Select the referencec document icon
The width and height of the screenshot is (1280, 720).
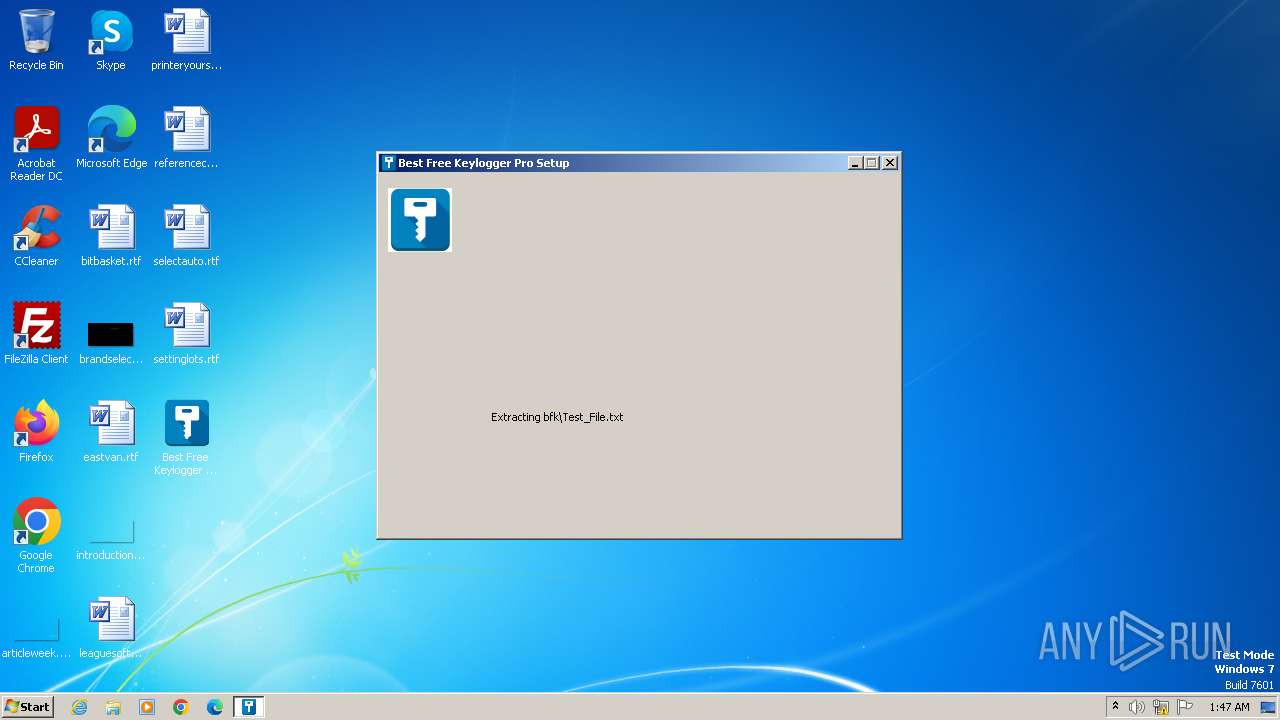point(186,138)
